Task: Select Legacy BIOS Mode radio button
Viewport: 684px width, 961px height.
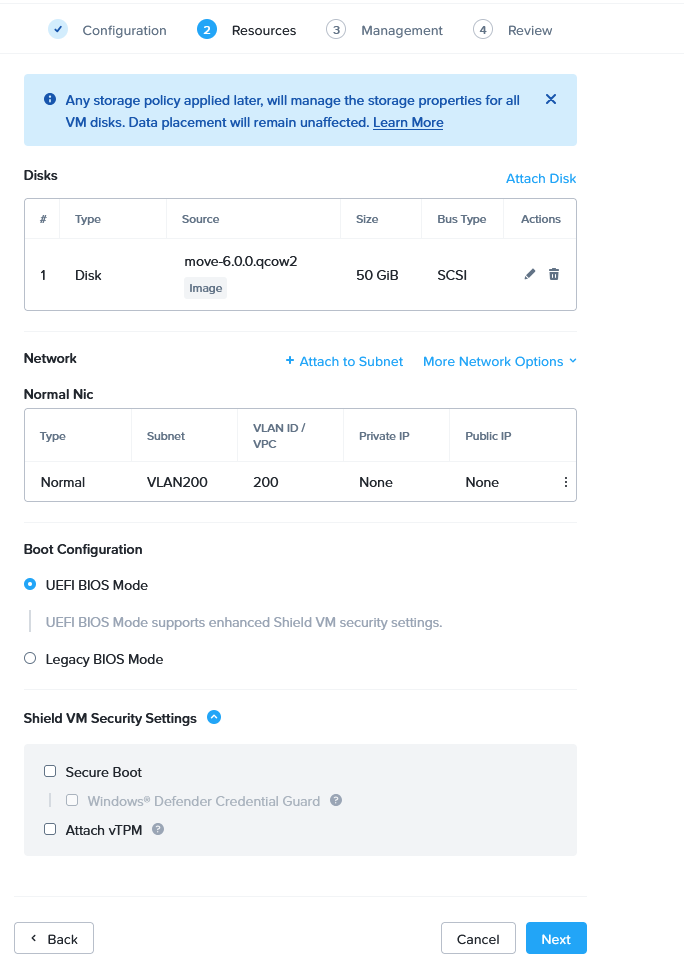Action: pyautogui.click(x=30, y=659)
